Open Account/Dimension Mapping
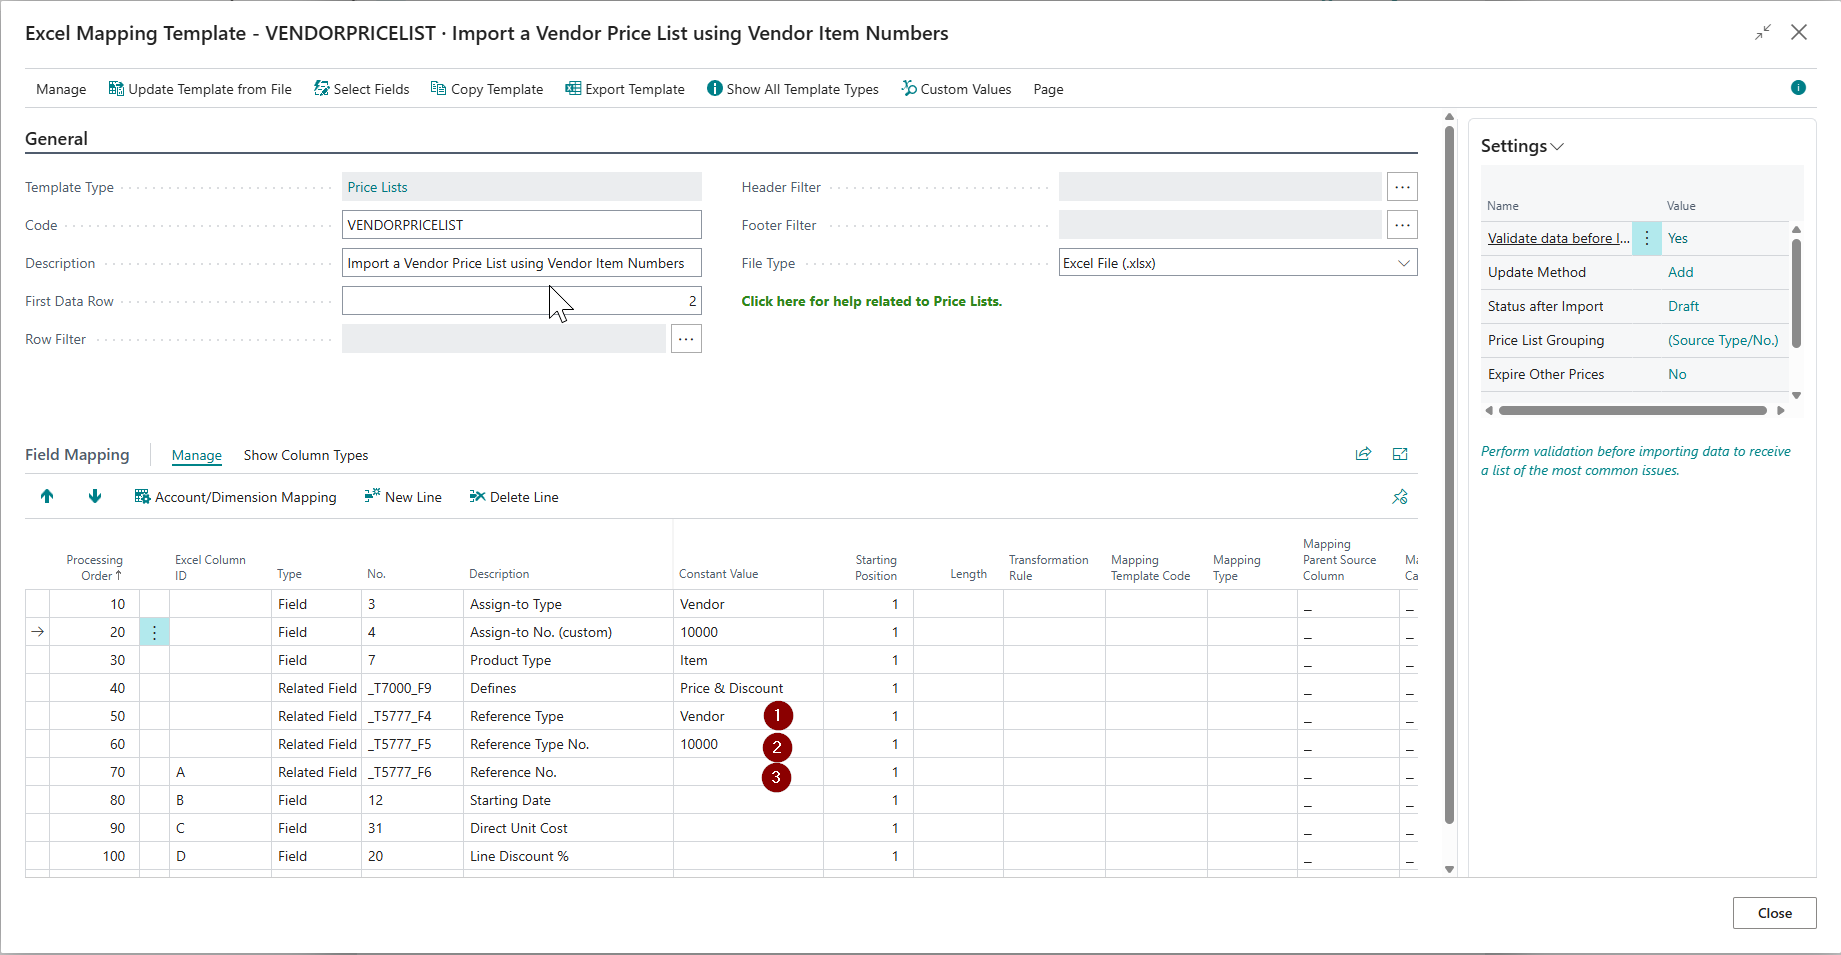 (236, 497)
